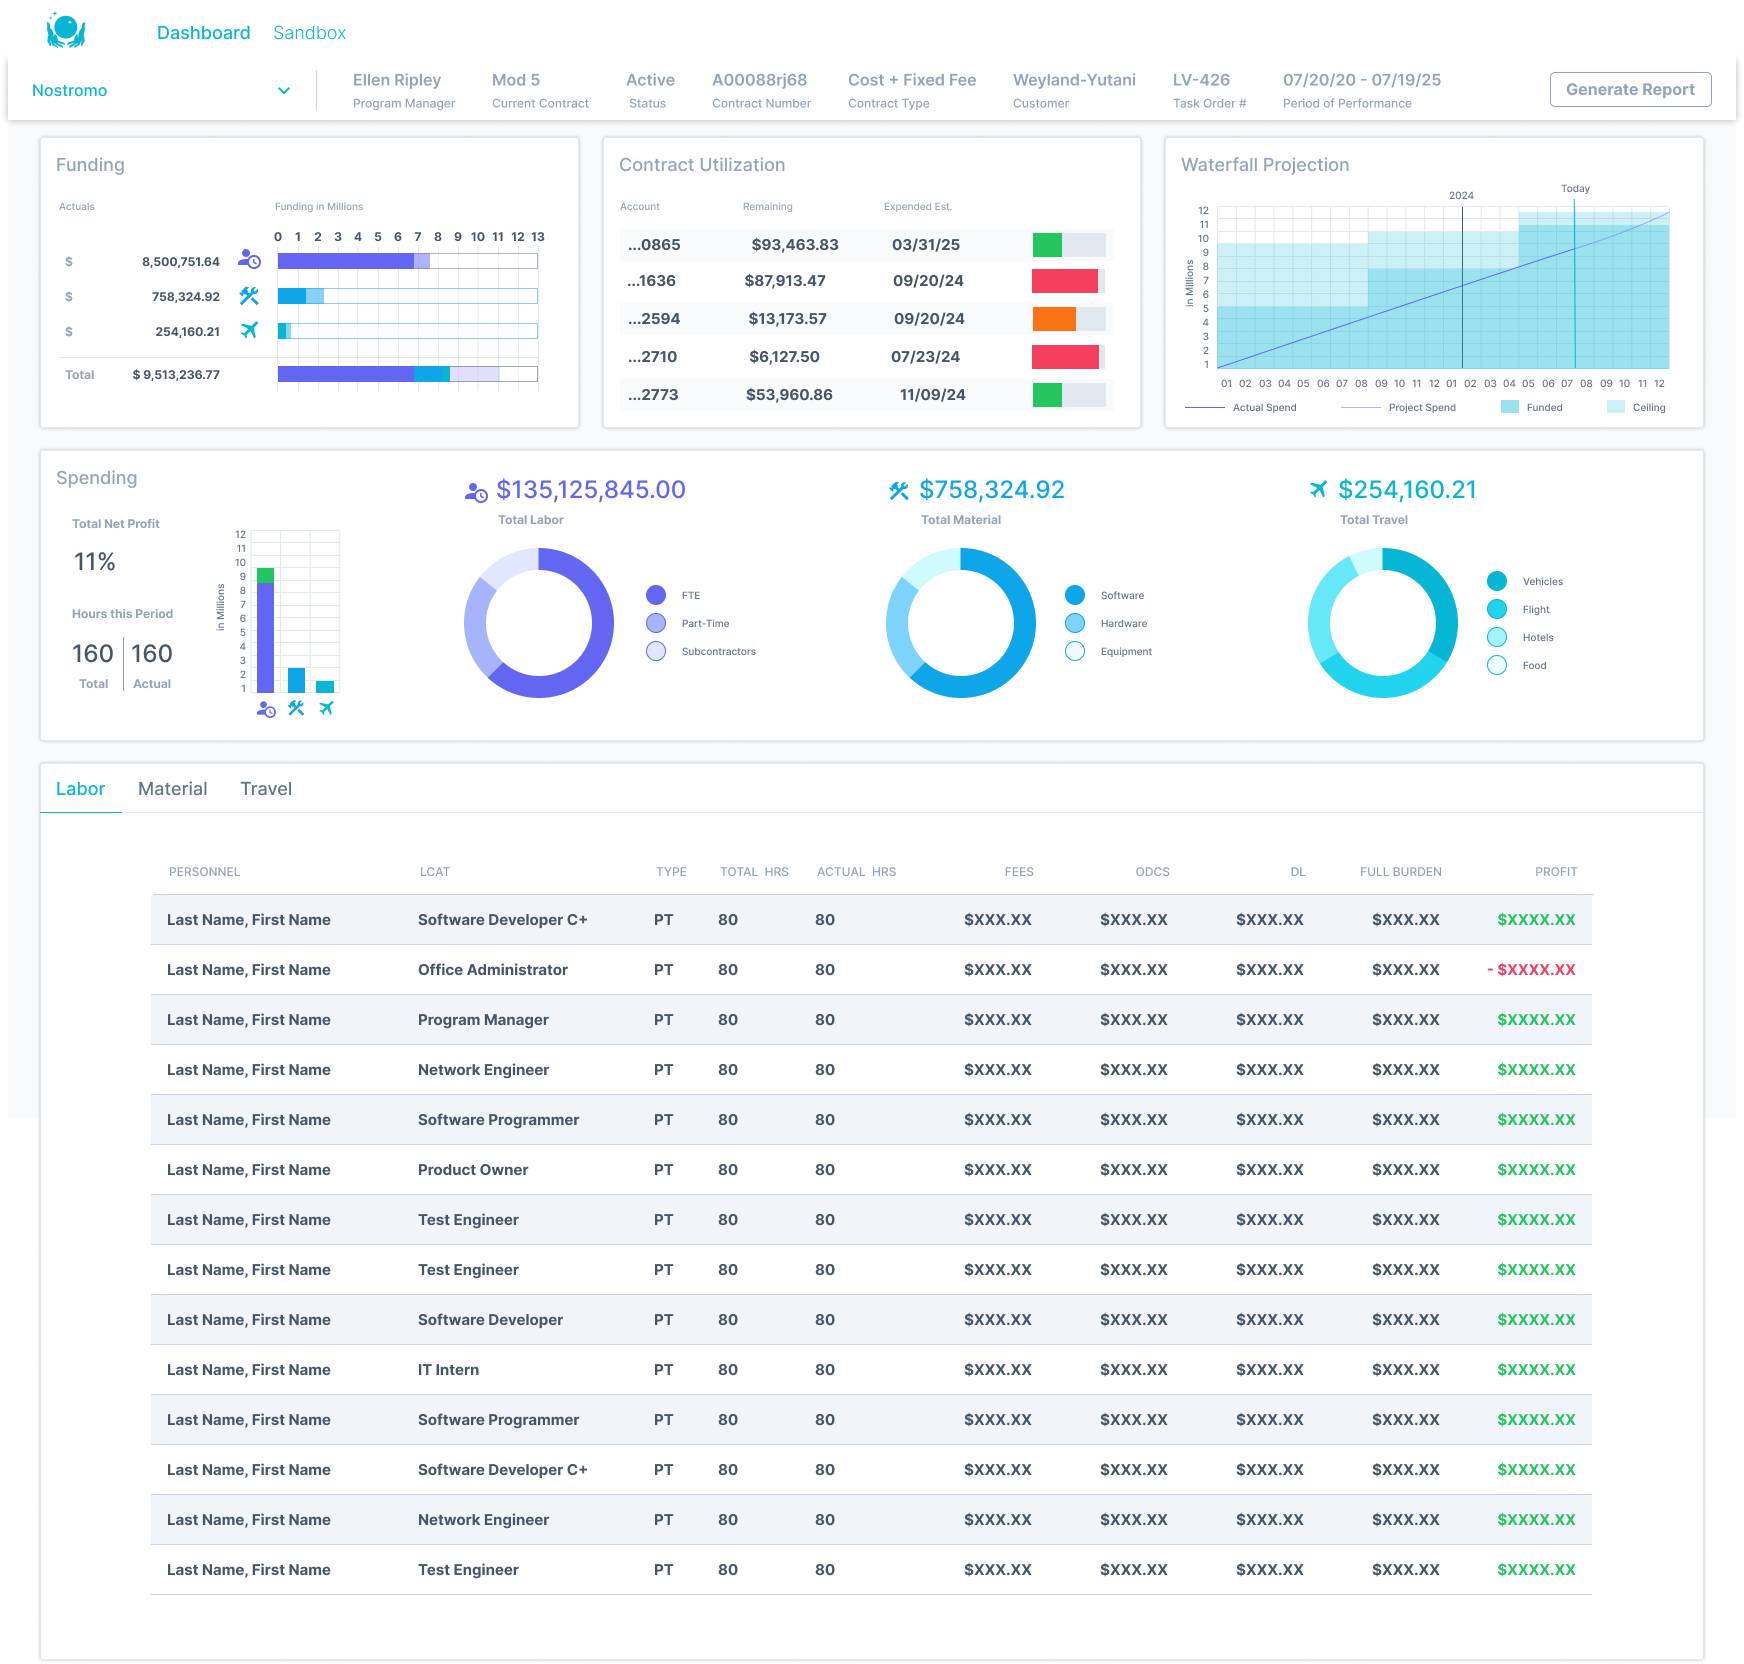Click the material tools icon in Funding panel
This screenshot has width=1744, height=1664.
coord(249,296)
